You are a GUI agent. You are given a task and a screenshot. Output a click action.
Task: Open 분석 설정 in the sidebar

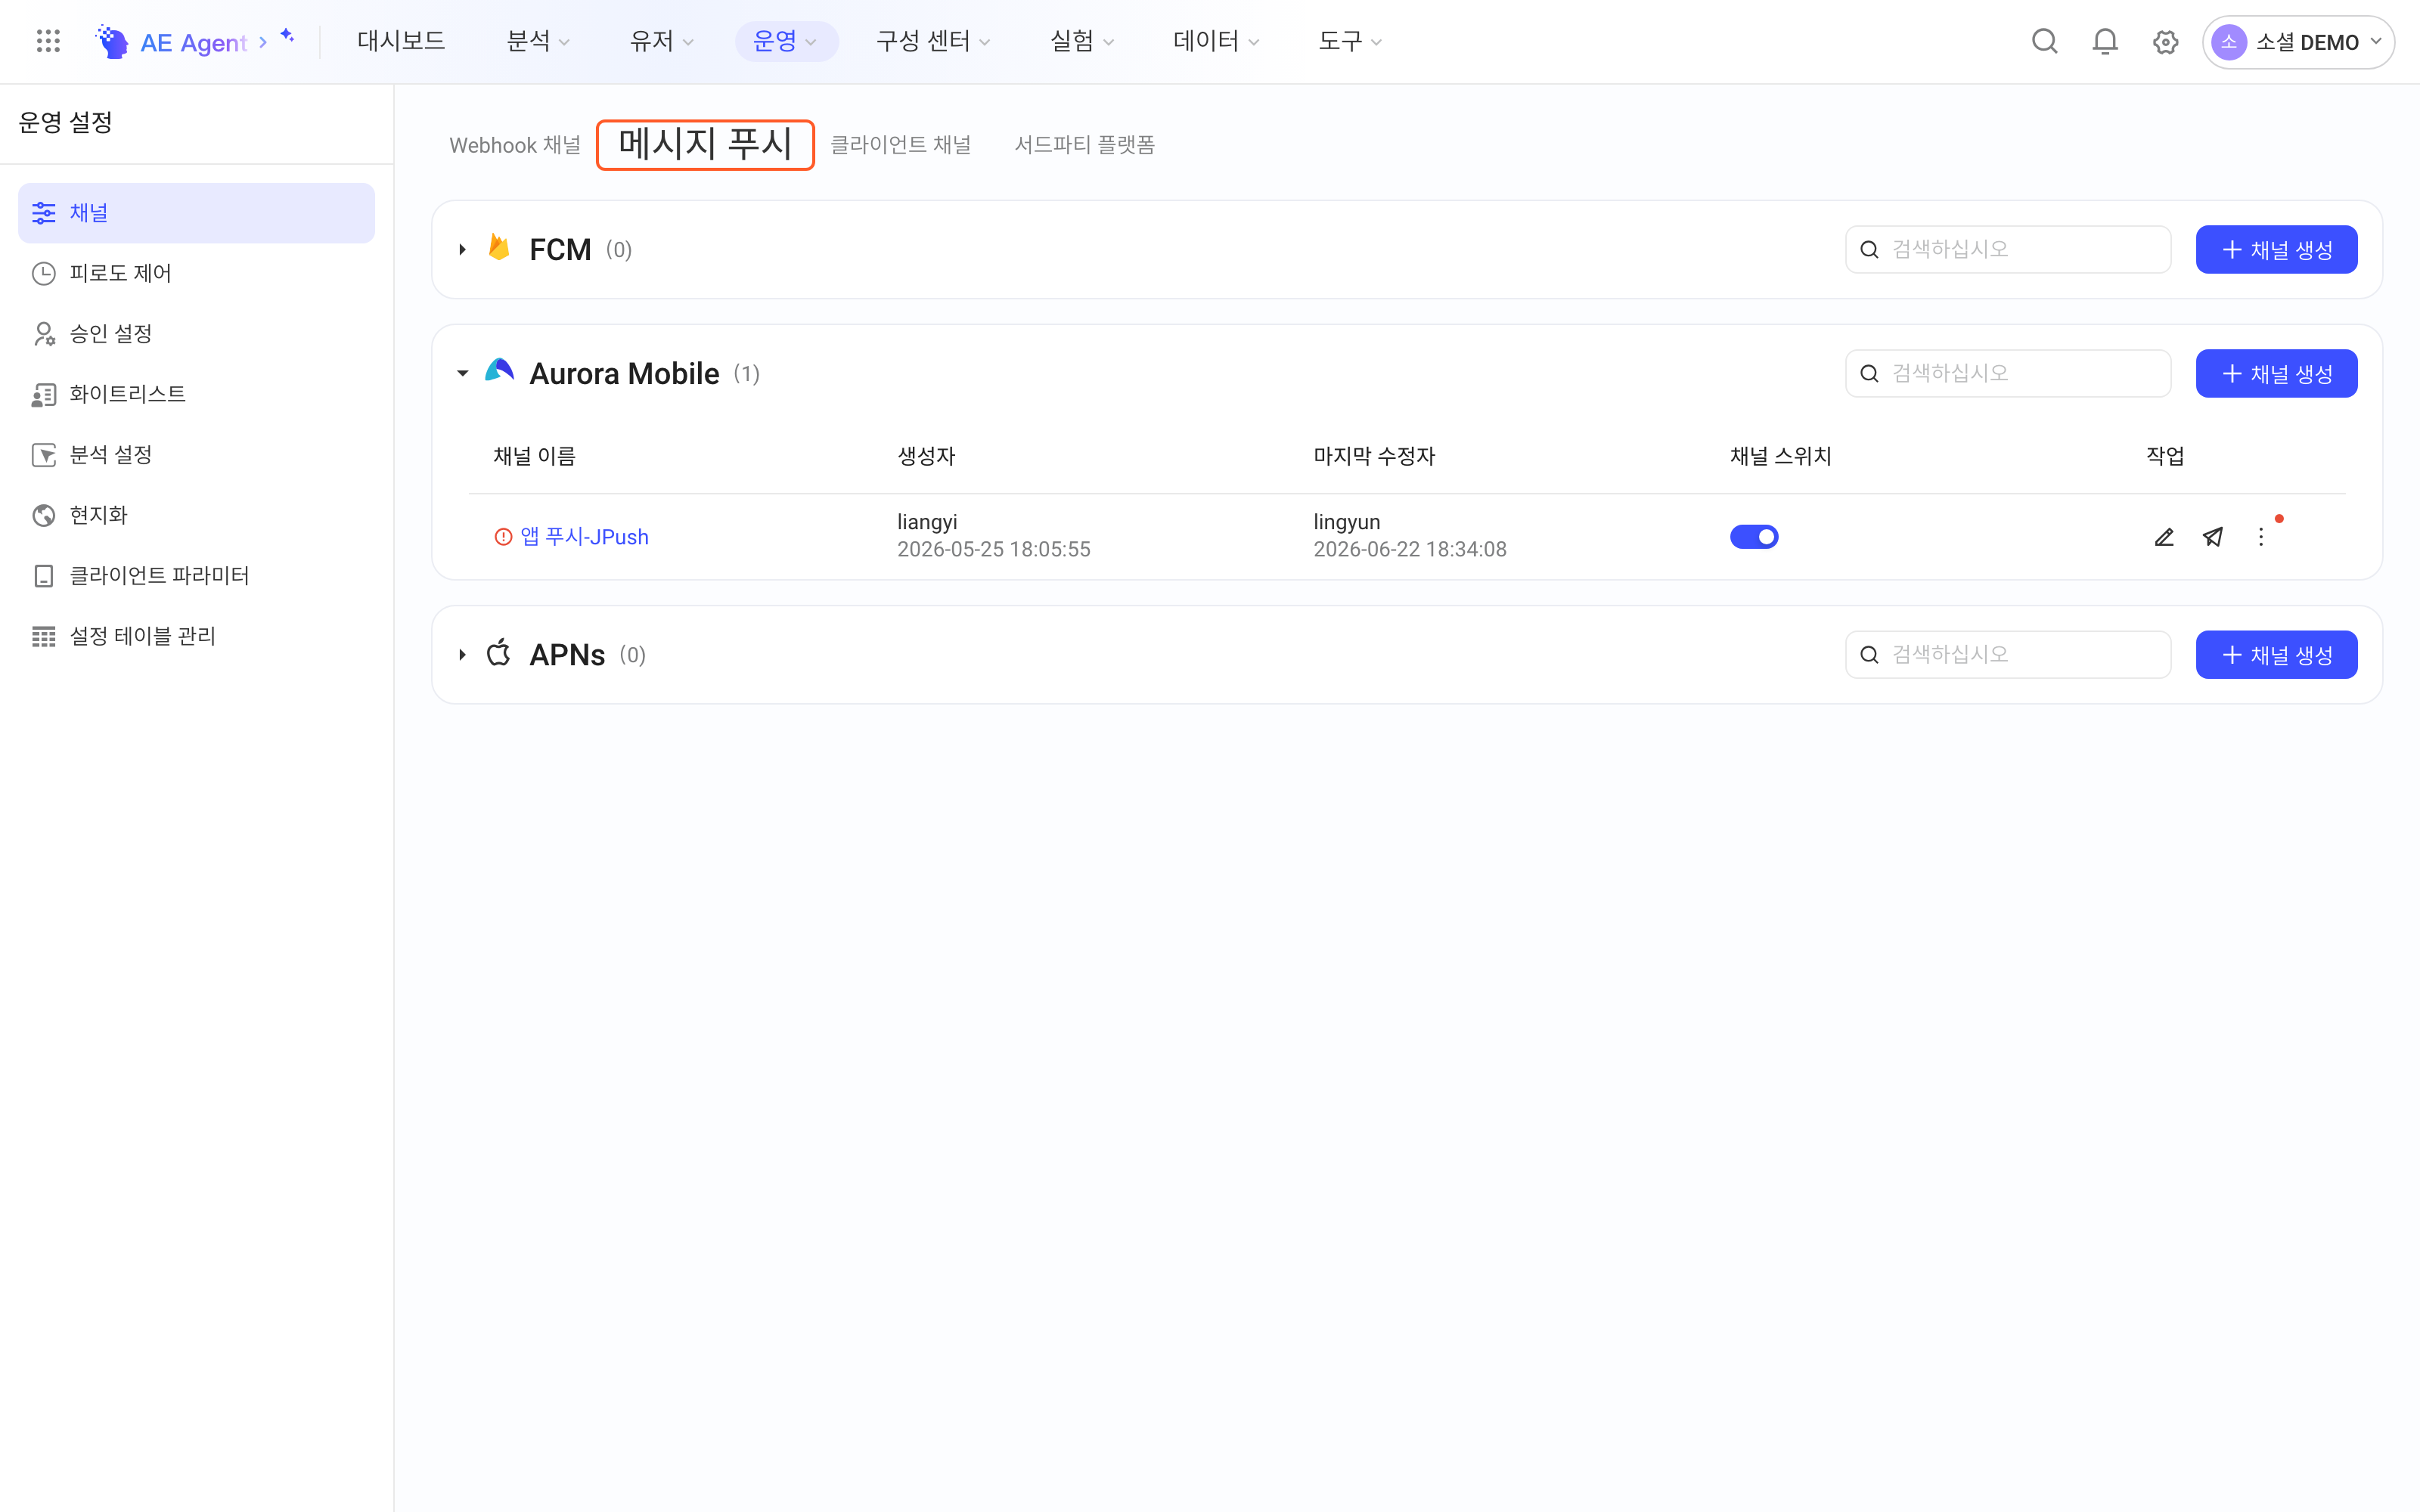(x=196, y=455)
